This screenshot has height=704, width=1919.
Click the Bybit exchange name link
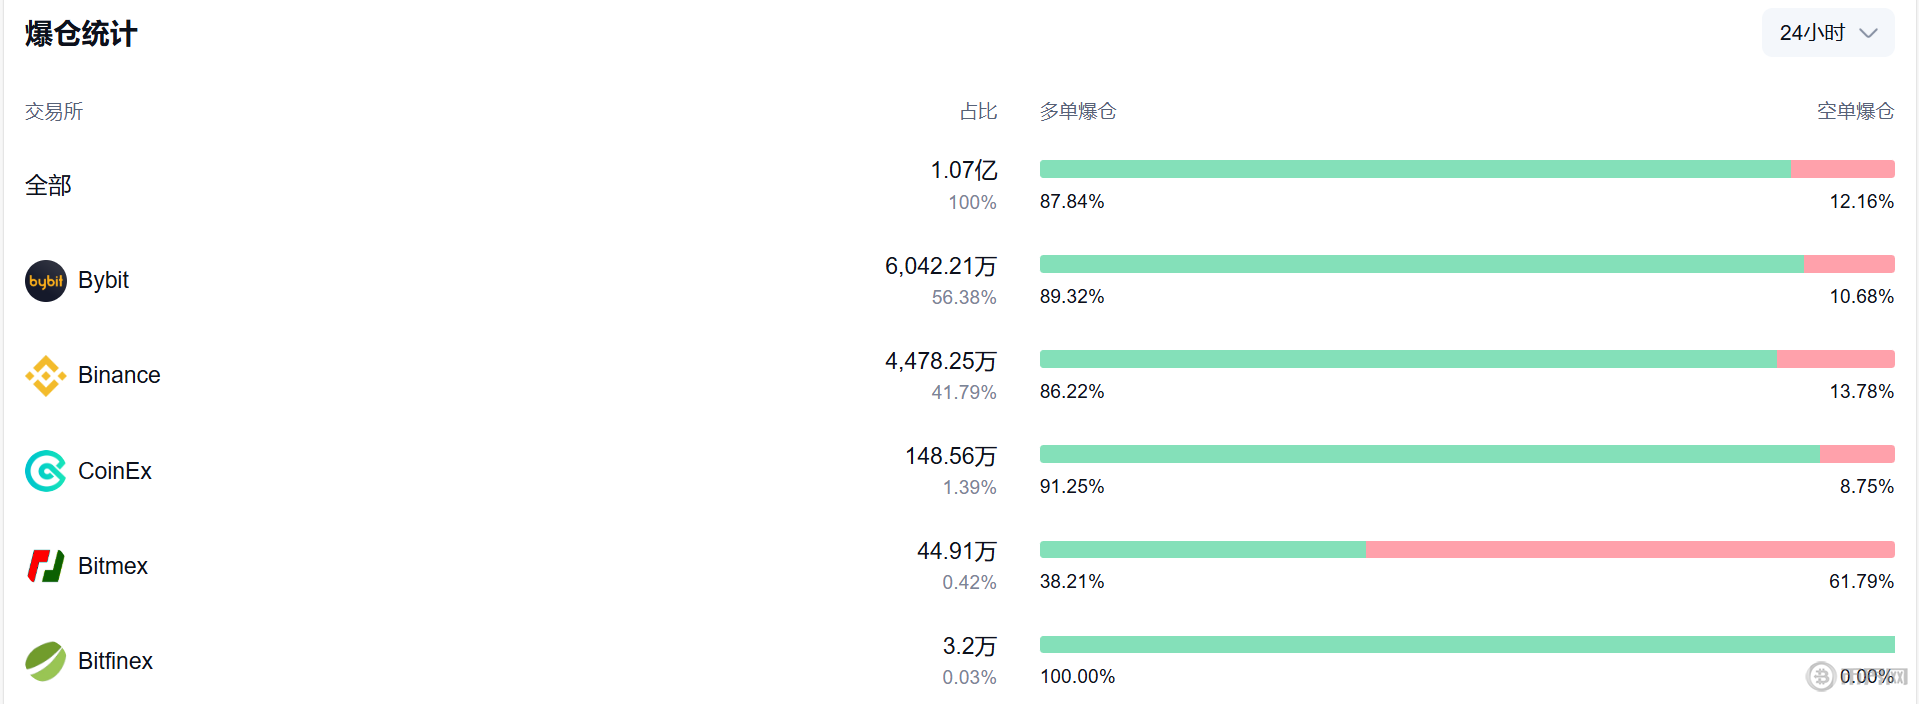(103, 280)
